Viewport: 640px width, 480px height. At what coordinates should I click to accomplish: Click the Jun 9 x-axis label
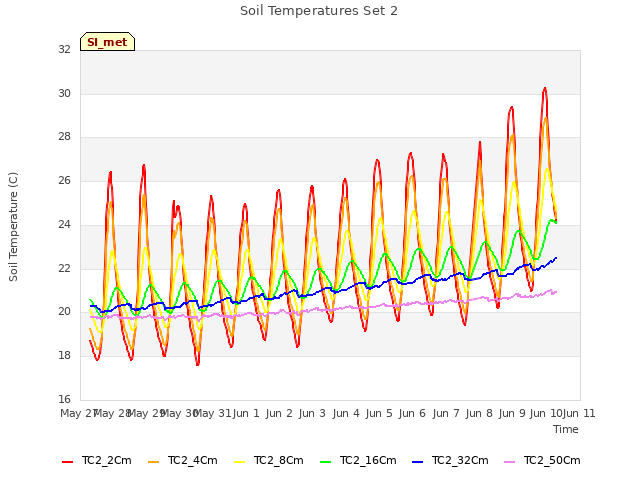pyautogui.click(x=512, y=413)
